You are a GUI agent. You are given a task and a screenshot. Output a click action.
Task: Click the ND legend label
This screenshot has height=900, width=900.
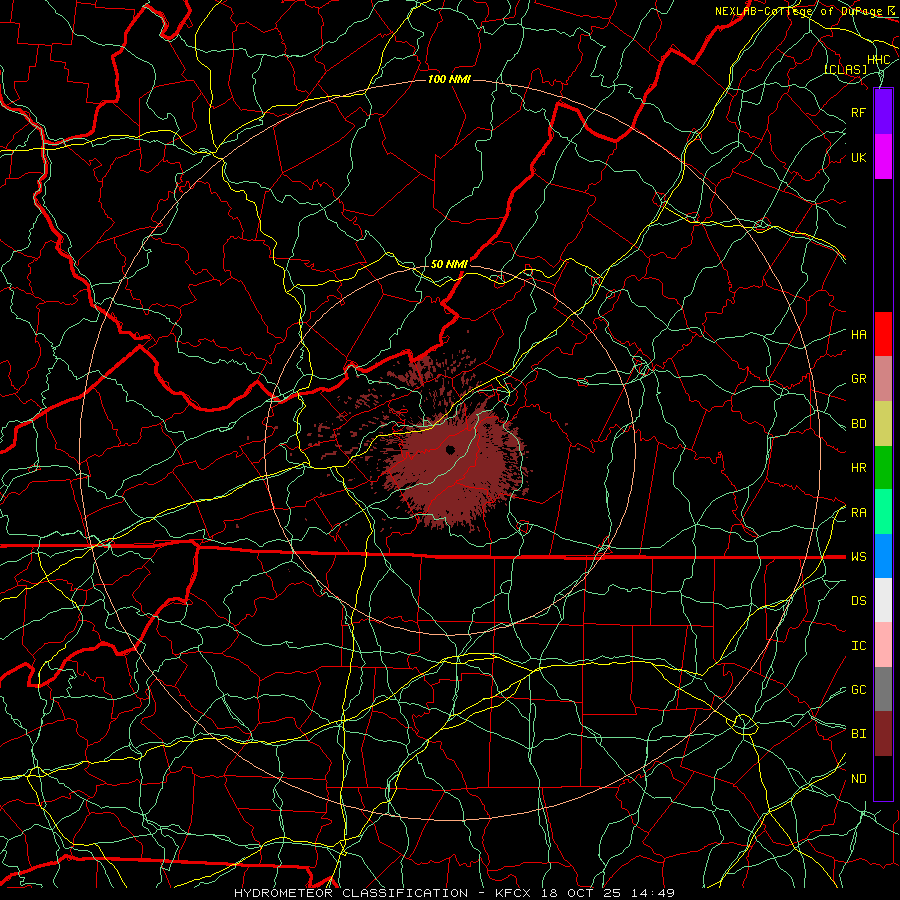coord(859,779)
